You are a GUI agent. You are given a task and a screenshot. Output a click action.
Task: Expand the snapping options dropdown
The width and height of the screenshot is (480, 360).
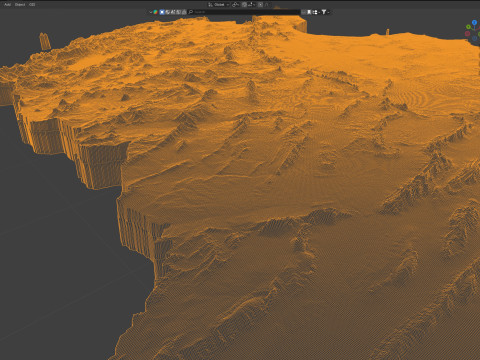click(x=252, y=5)
